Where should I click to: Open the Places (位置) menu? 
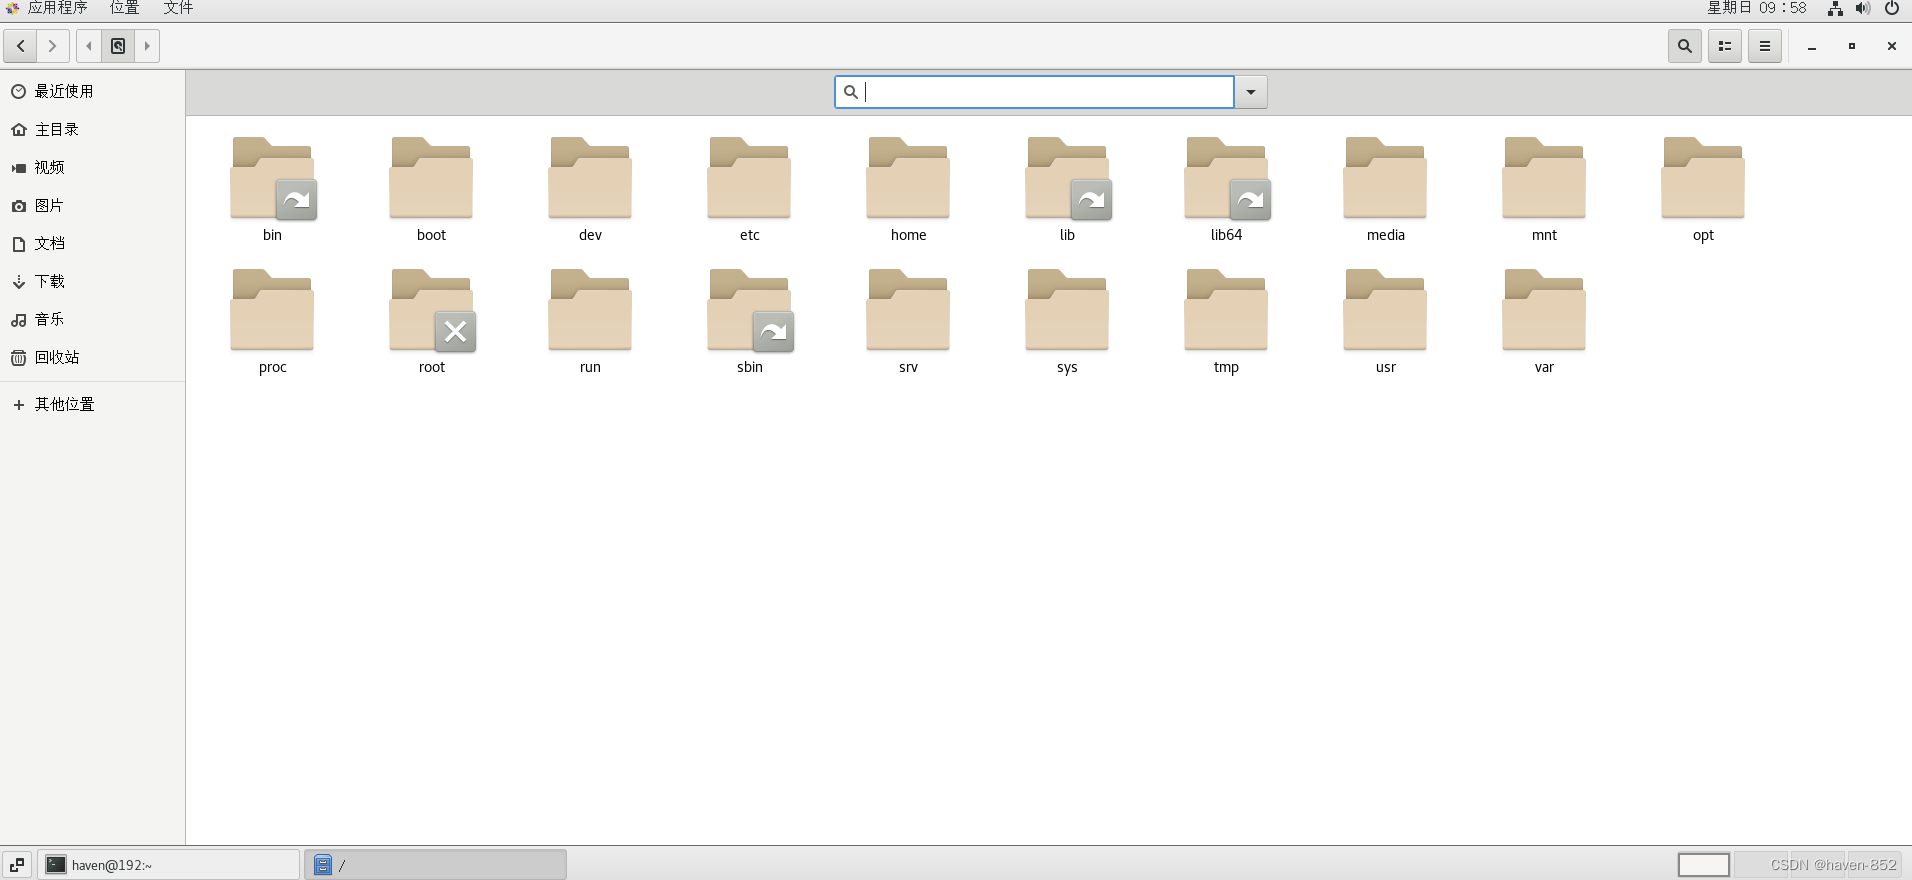[124, 8]
